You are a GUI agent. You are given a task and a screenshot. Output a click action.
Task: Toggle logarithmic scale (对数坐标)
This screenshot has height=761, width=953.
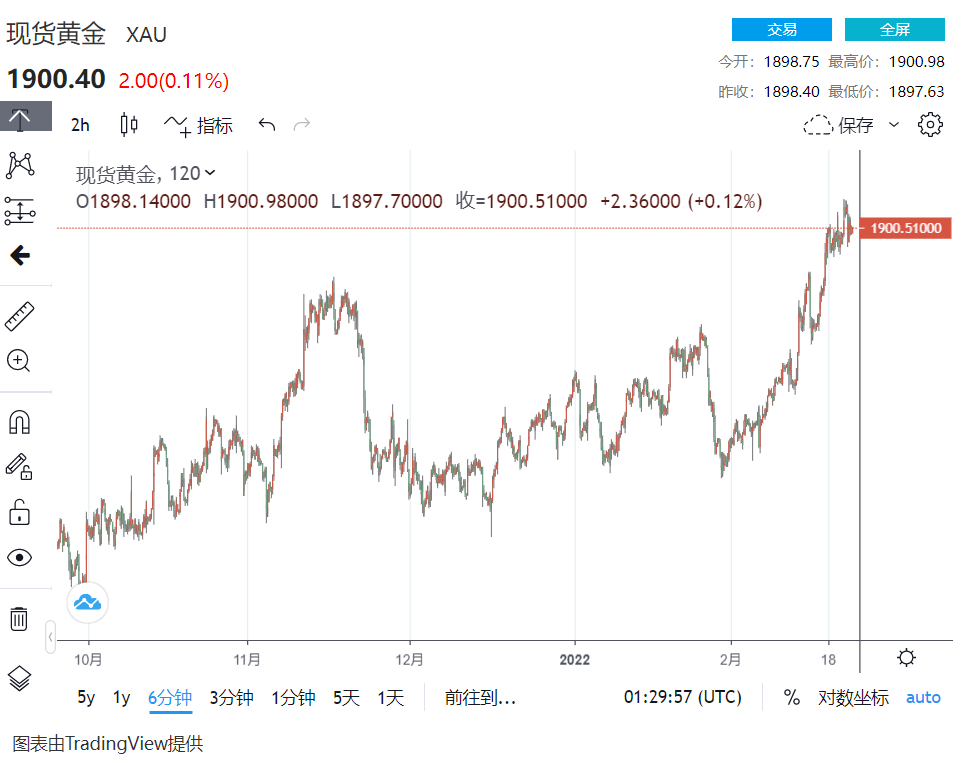pyautogui.click(x=853, y=698)
